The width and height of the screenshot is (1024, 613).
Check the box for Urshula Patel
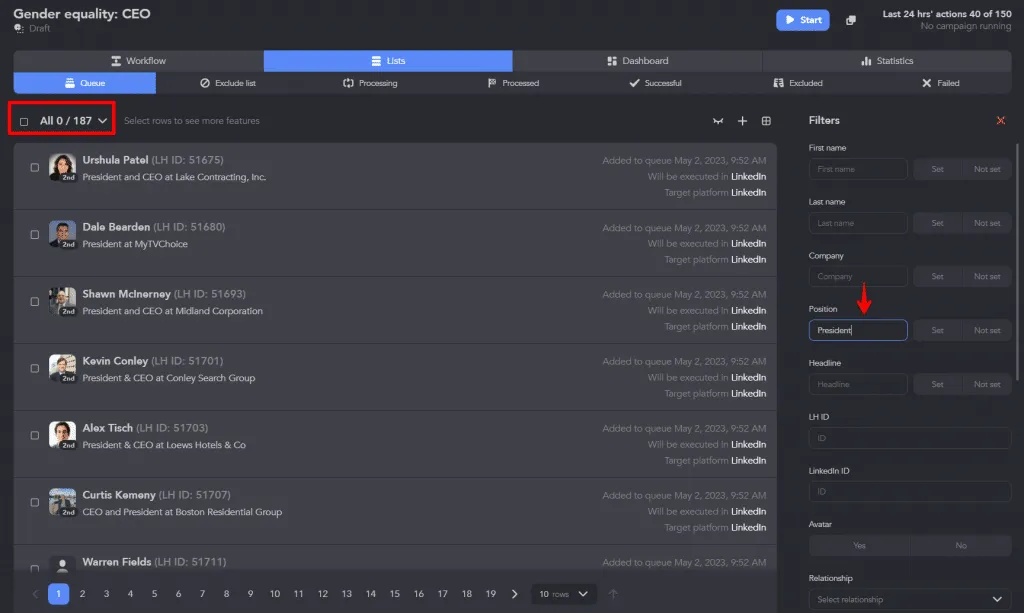pos(35,167)
